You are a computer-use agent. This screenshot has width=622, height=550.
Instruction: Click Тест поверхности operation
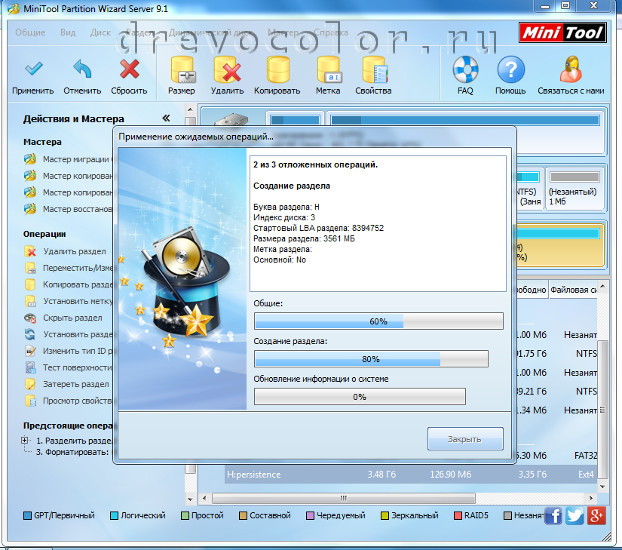coord(69,367)
